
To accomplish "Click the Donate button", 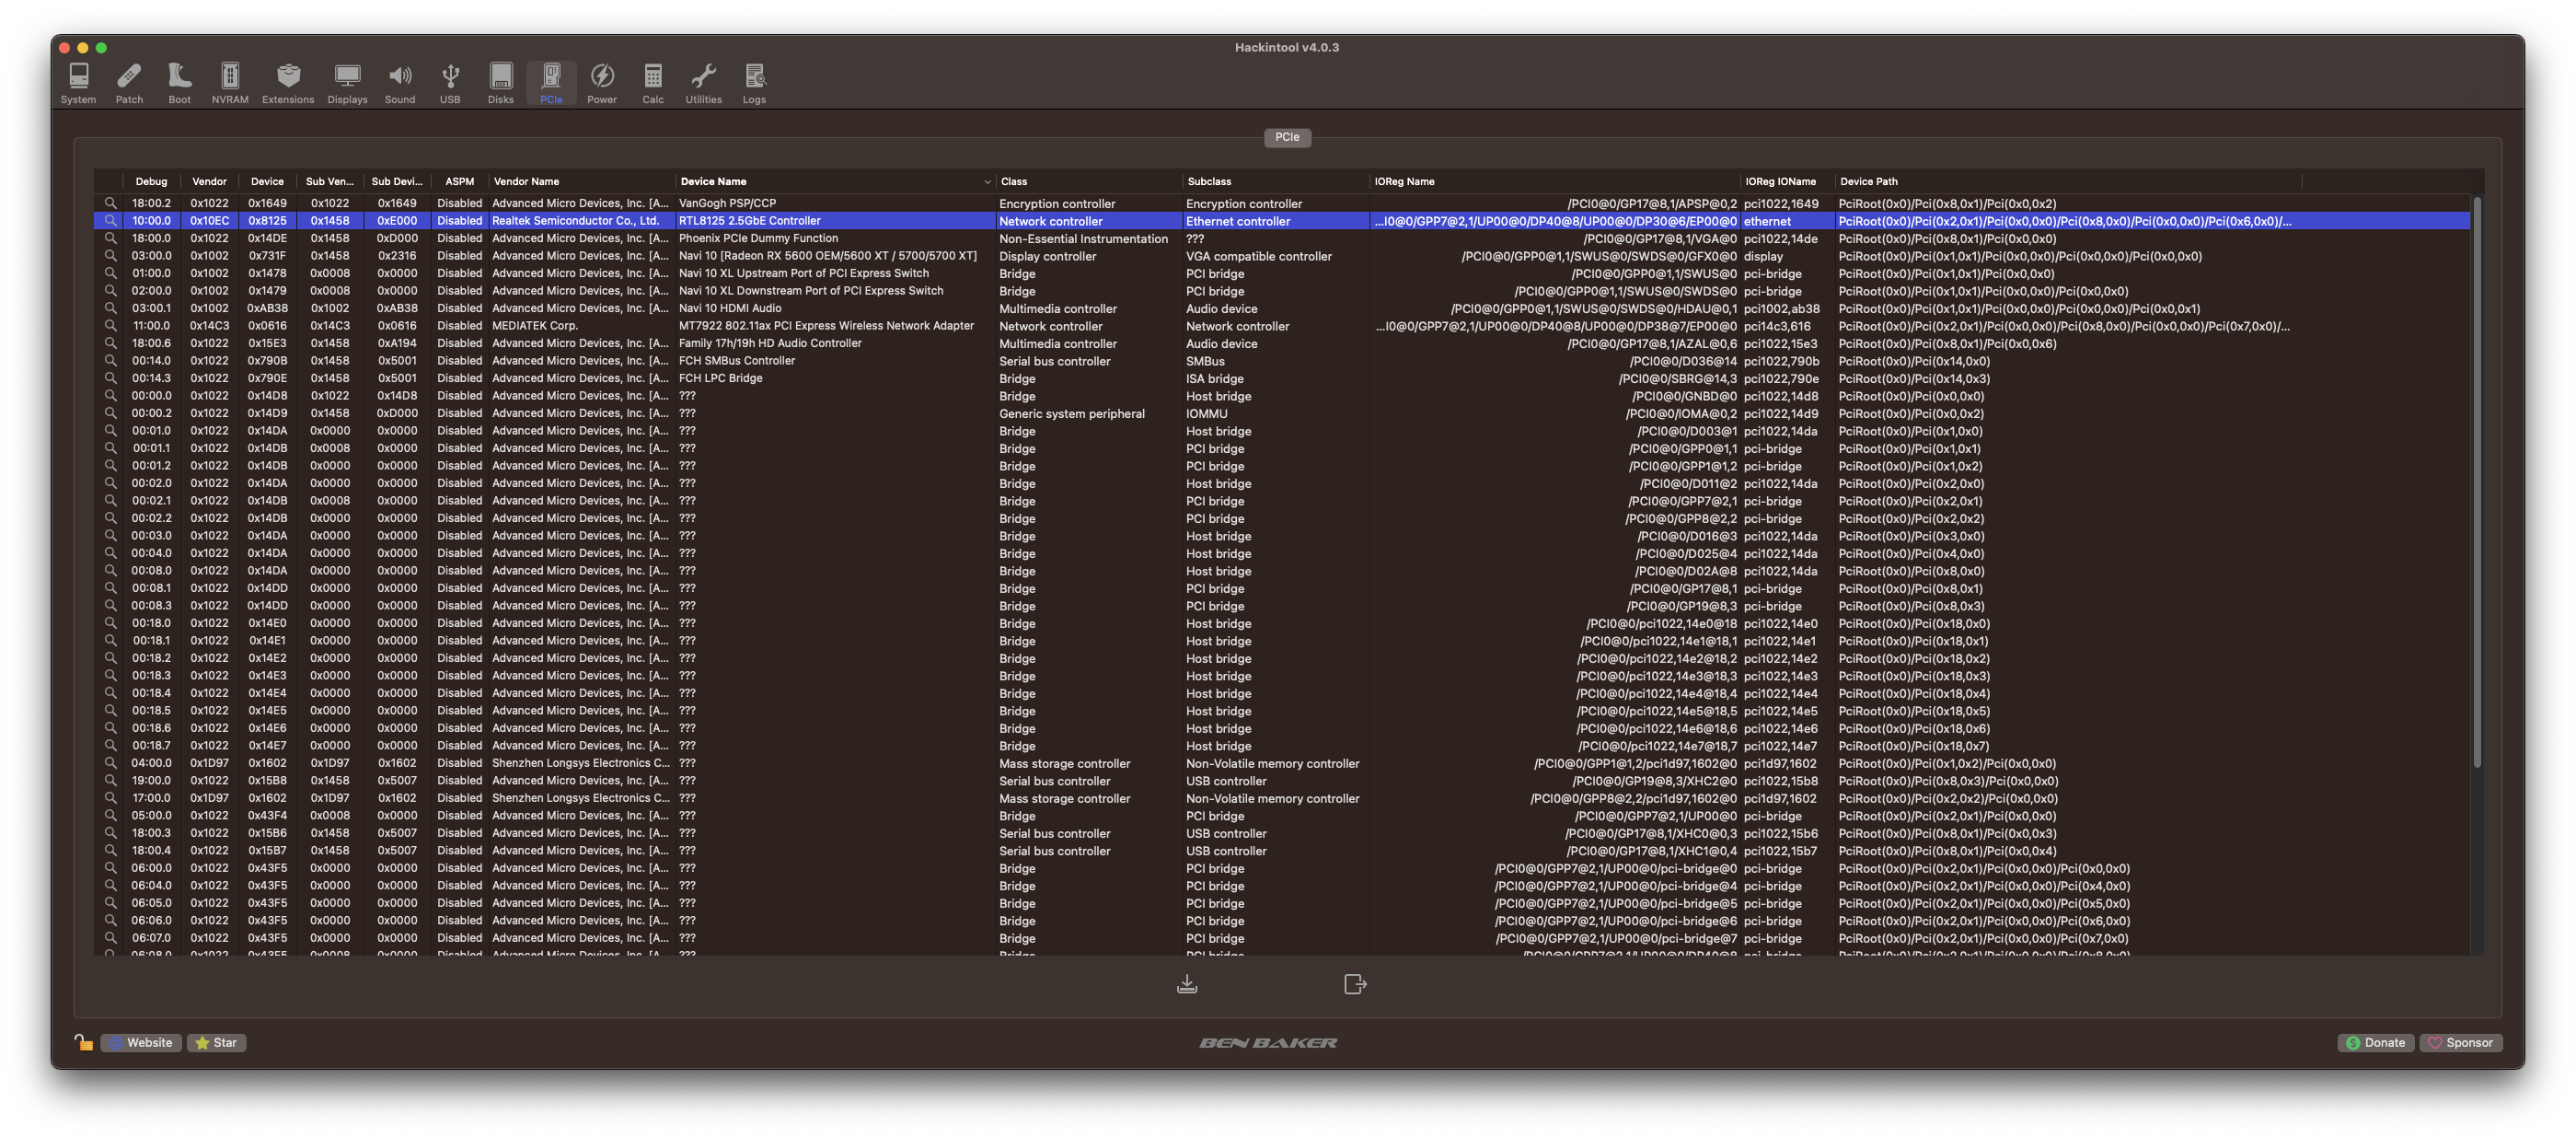I will [x=2375, y=1043].
